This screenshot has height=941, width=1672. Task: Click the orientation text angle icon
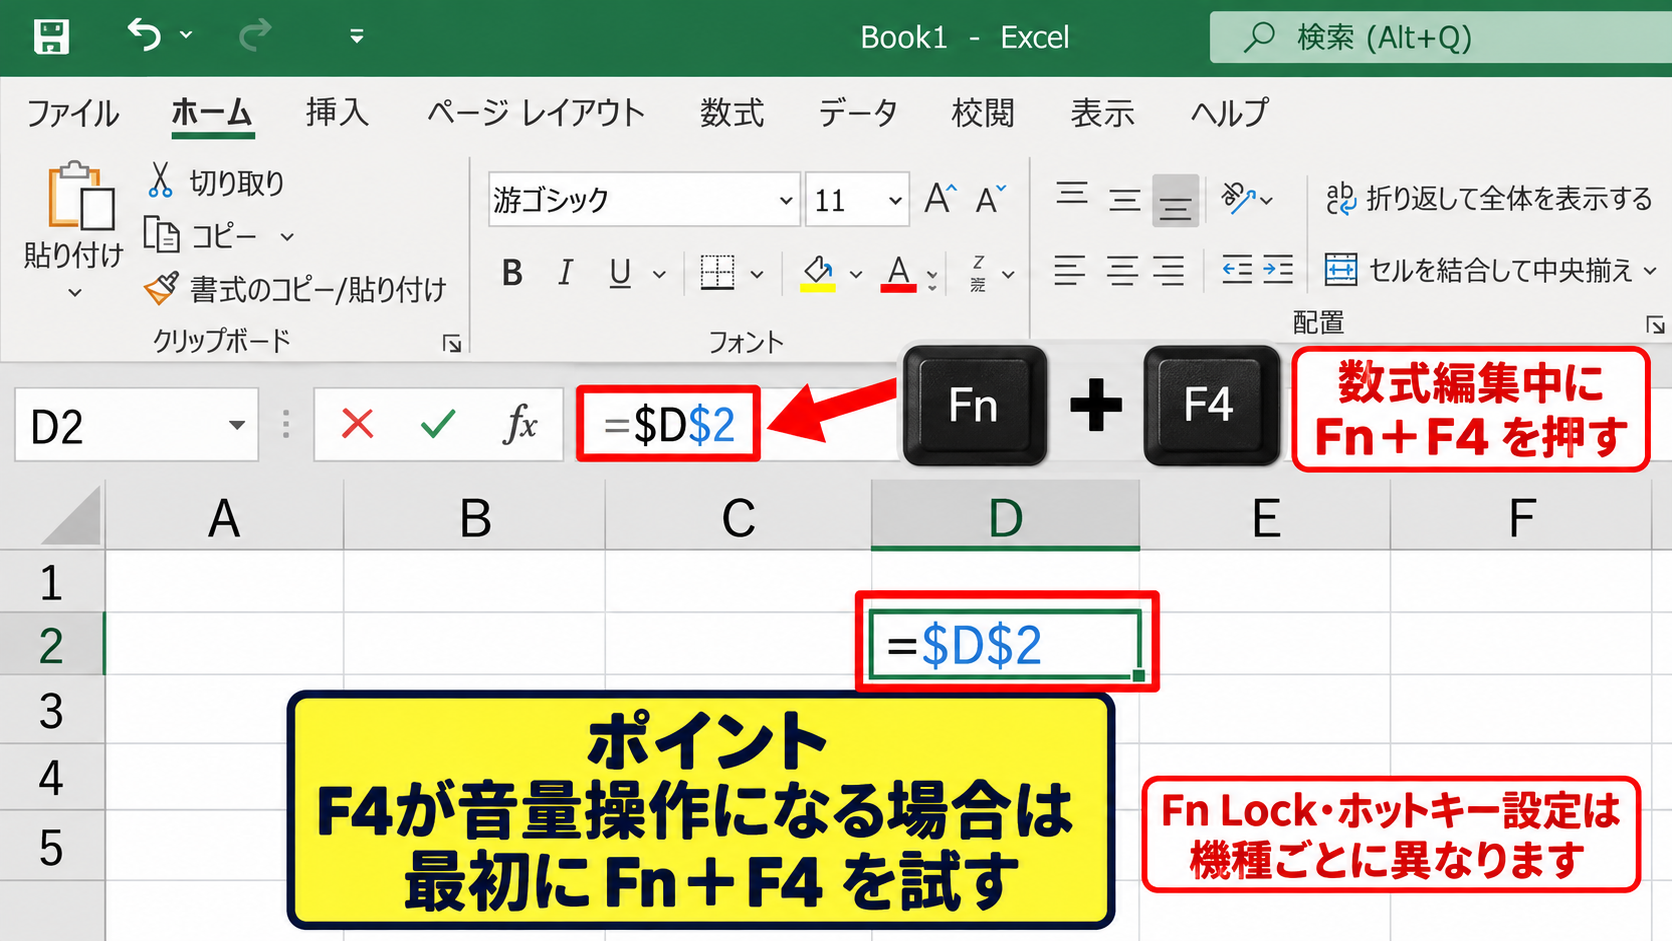pos(1238,198)
